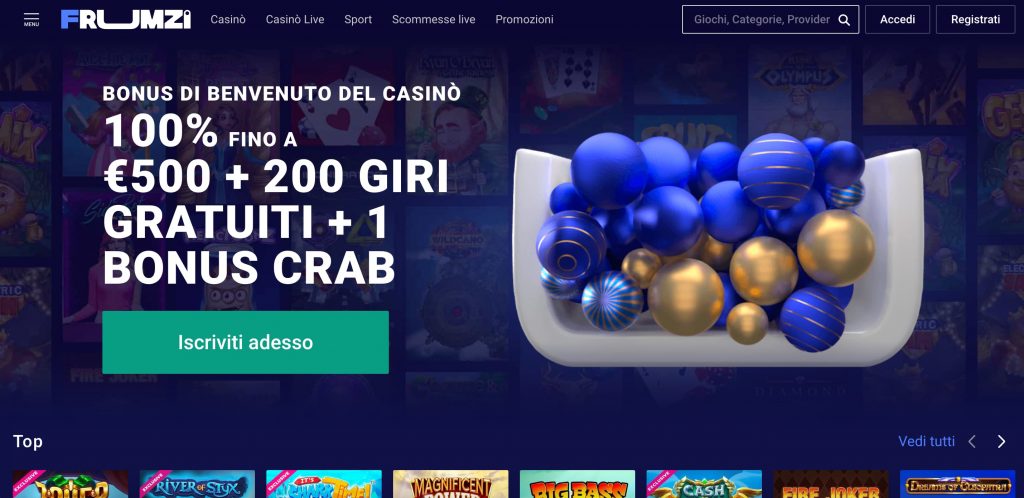Open the Dreams of Glaspimur game thumbnail
Image resolution: width=1024 pixels, height=498 pixels.
[x=957, y=484]
